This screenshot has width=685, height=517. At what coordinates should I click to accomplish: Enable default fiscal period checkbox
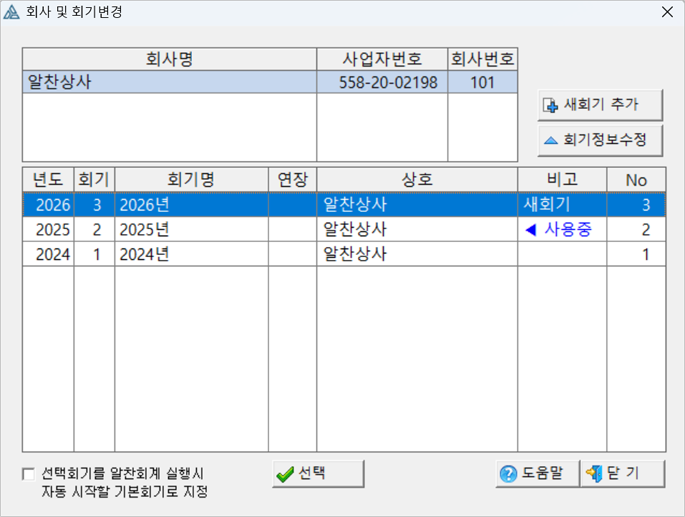point(28,474)
